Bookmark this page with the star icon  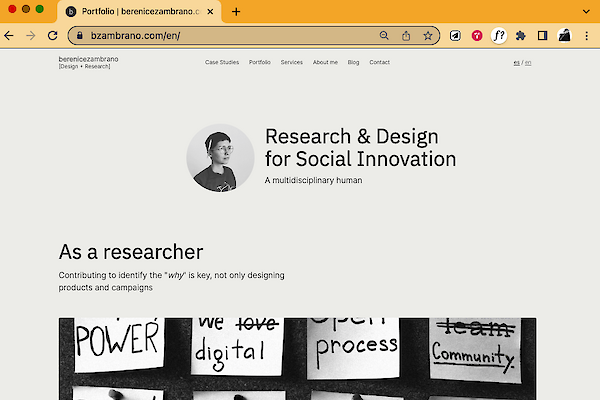pos(428,36)
